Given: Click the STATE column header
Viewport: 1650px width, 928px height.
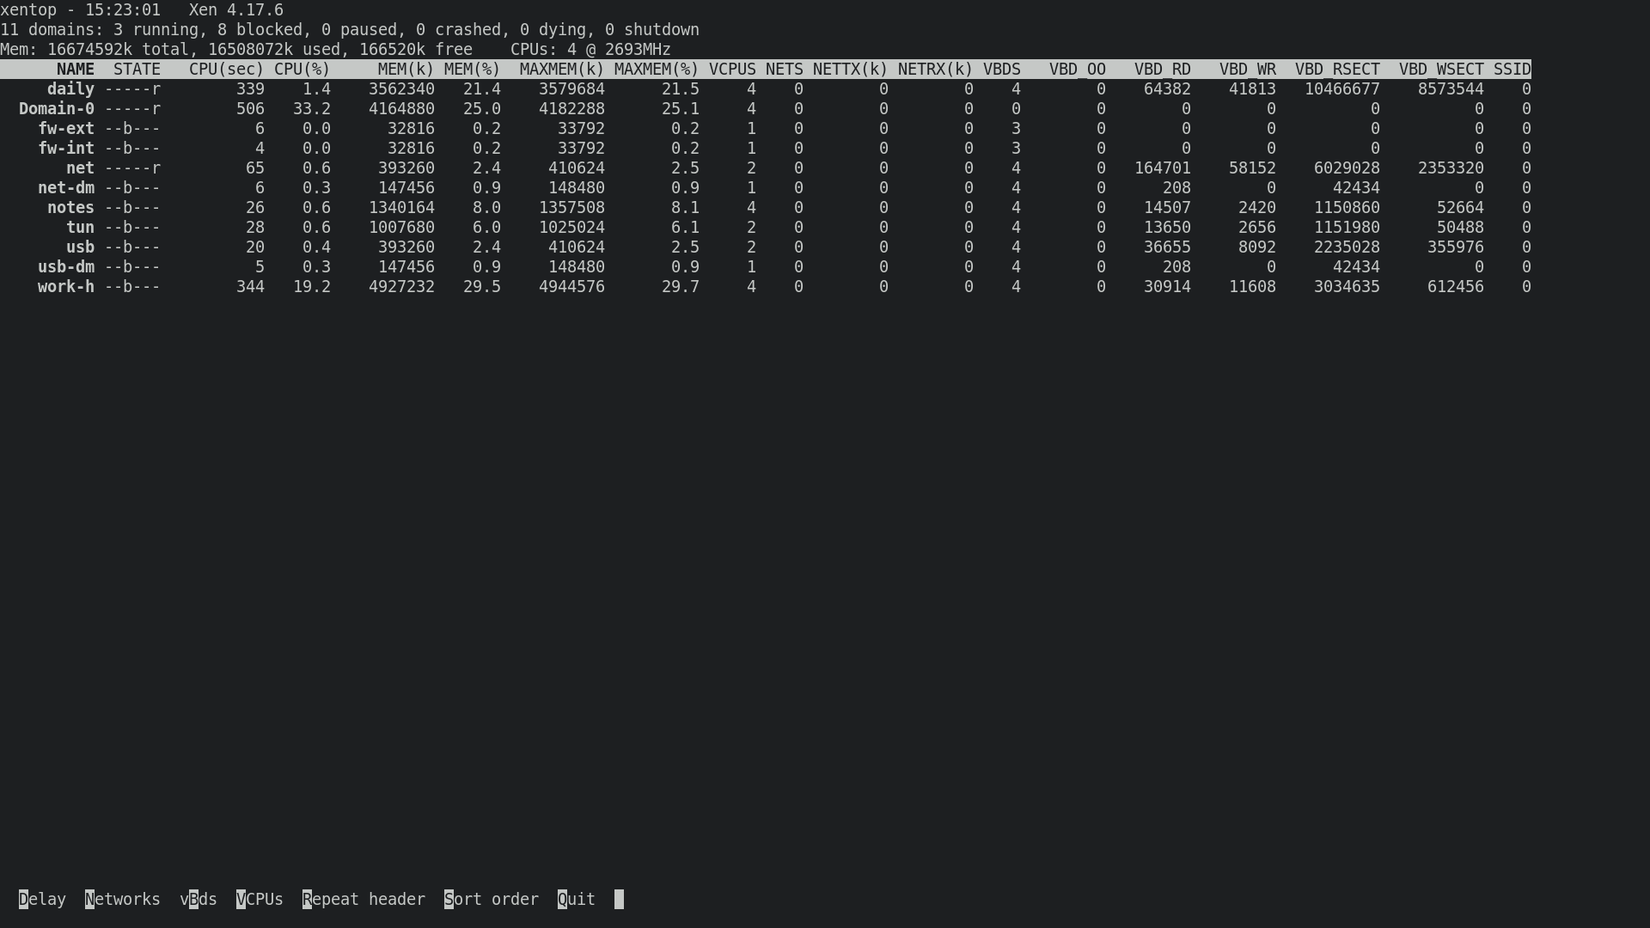Looking at the screenshot, I should click(x=137, y=69).
